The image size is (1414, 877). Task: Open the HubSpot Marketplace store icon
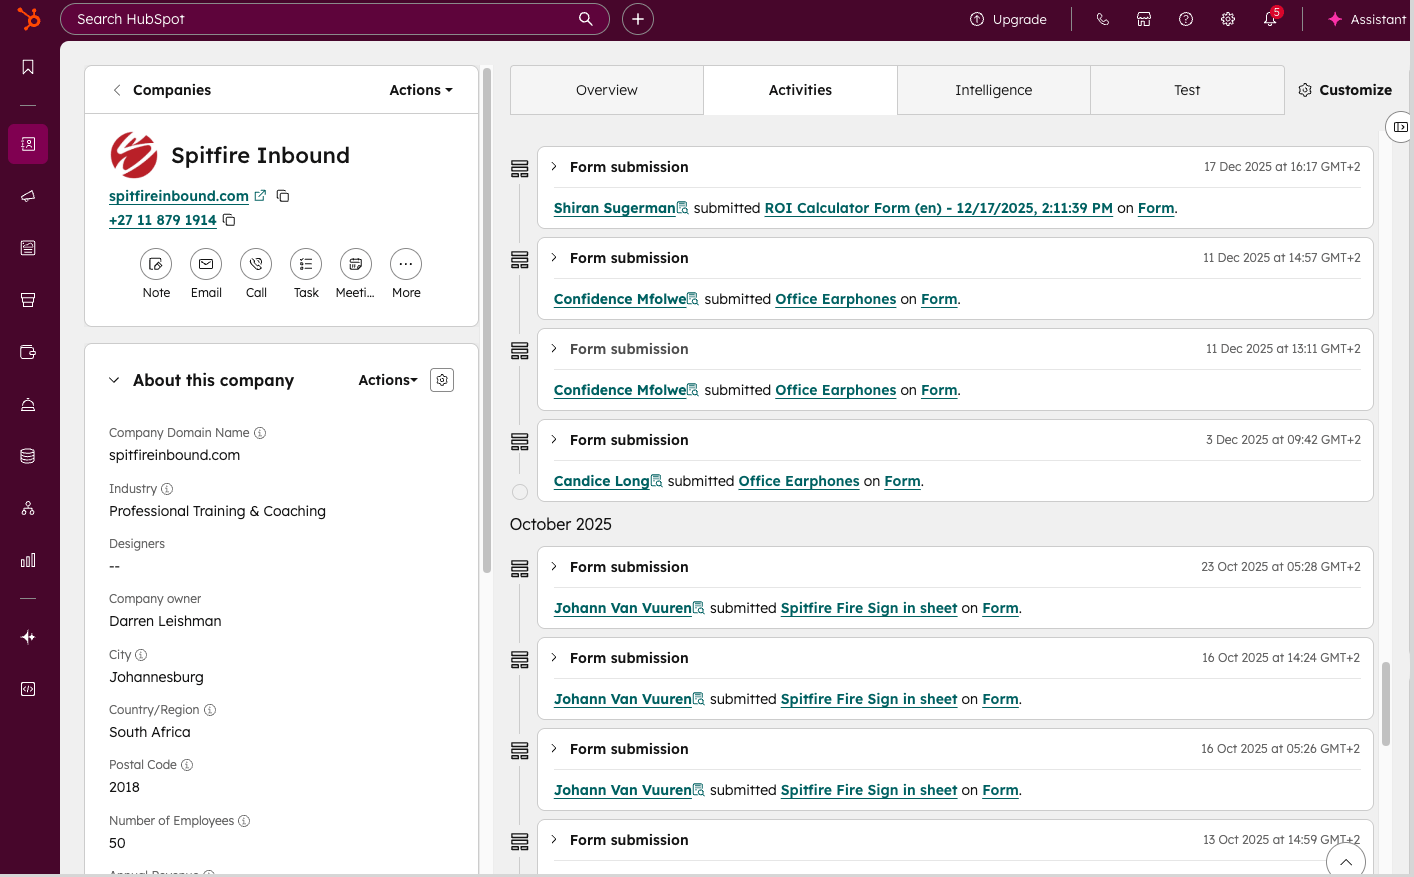(1143, 19)
